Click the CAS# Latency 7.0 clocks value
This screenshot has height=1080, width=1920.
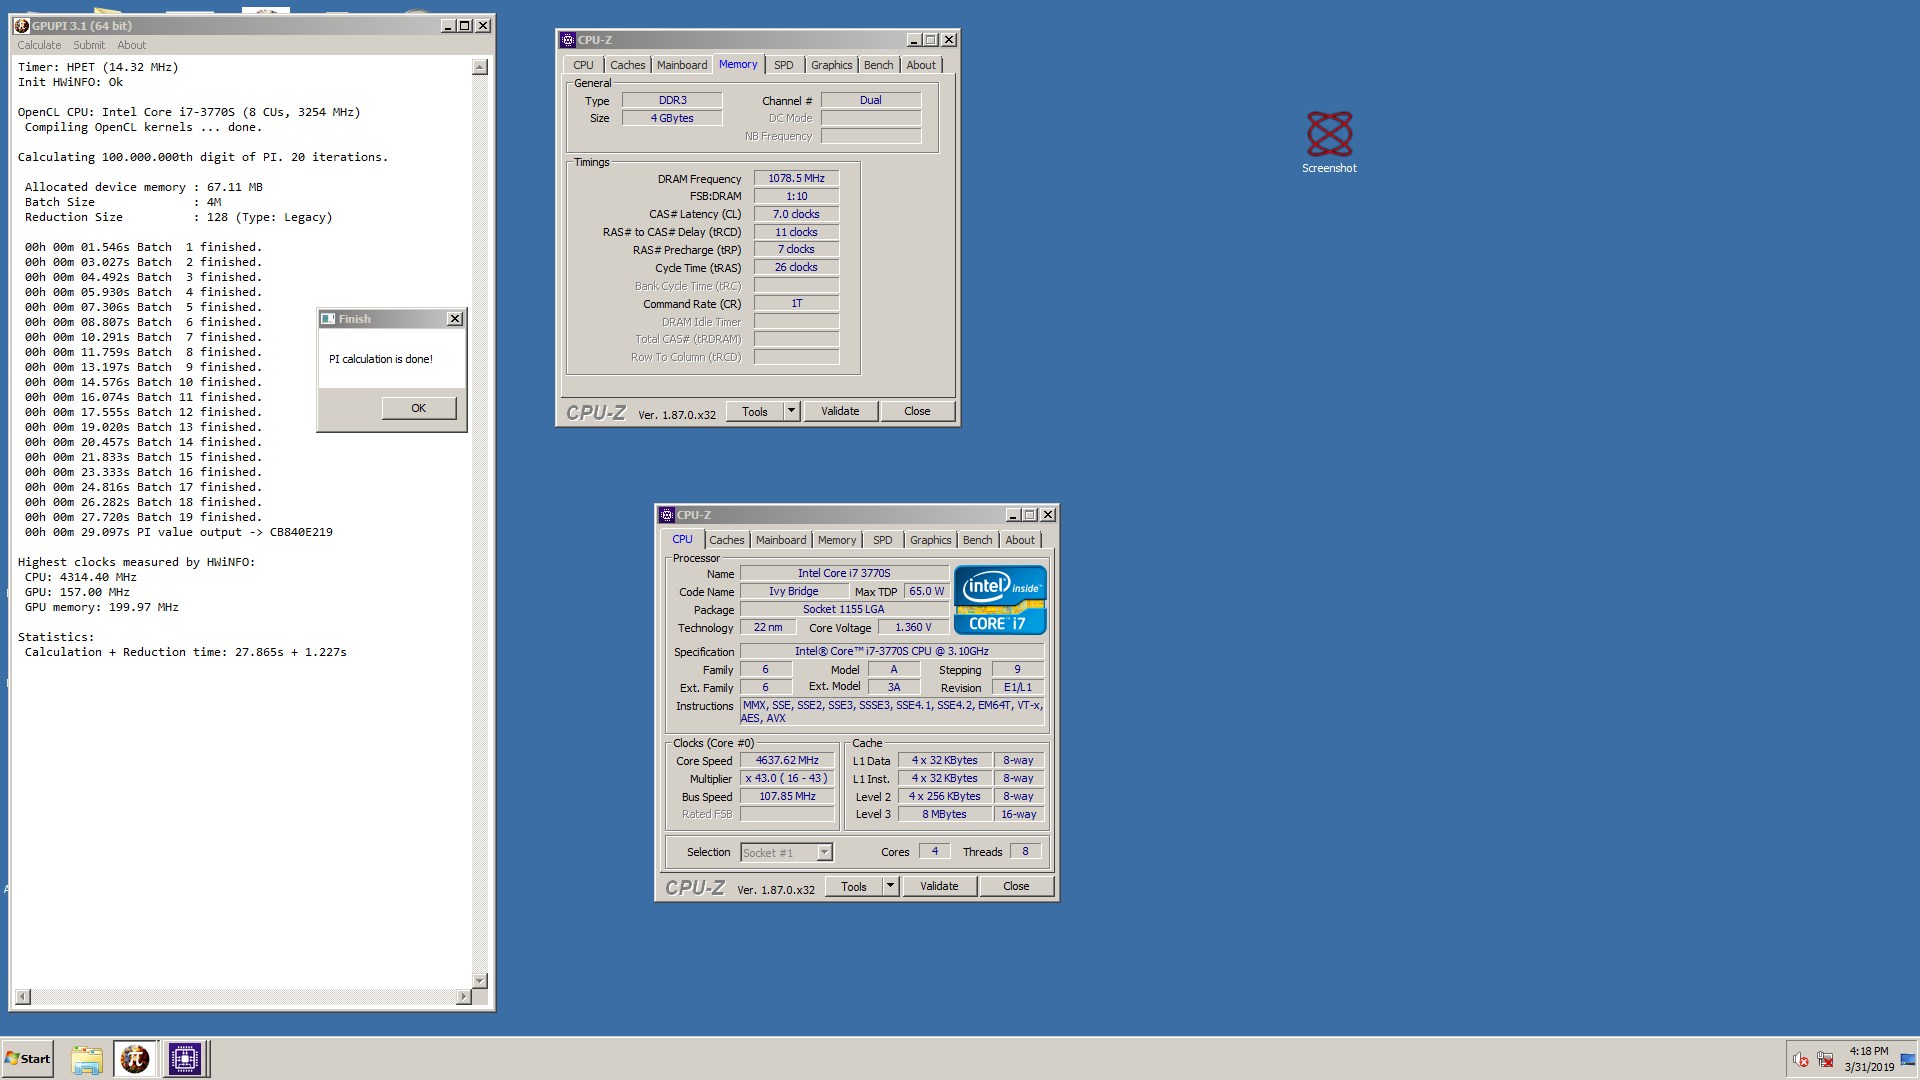(x=796, y=214)
